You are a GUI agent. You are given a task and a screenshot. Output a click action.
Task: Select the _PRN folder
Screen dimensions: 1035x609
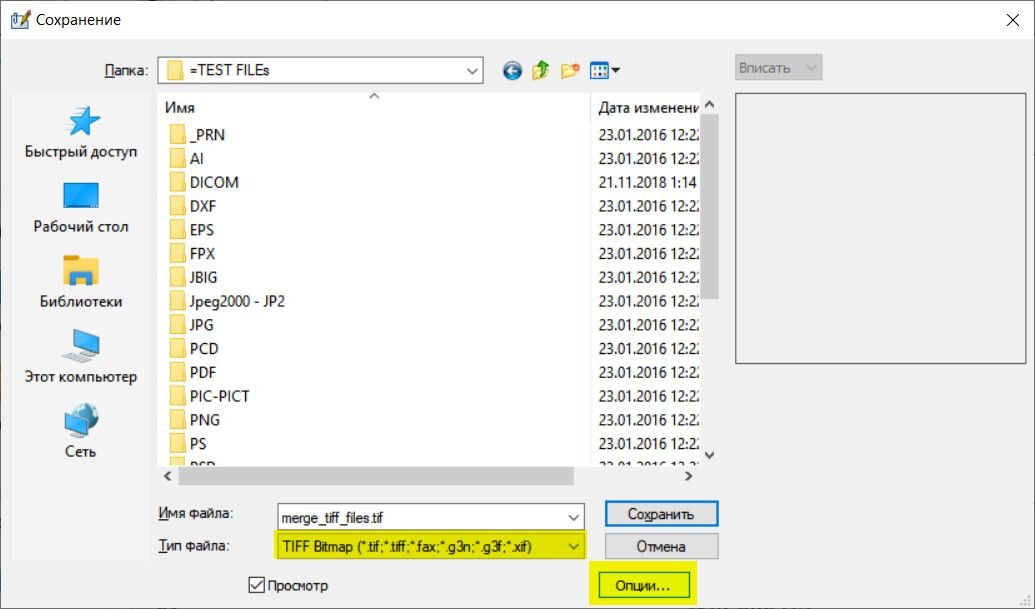197,135
